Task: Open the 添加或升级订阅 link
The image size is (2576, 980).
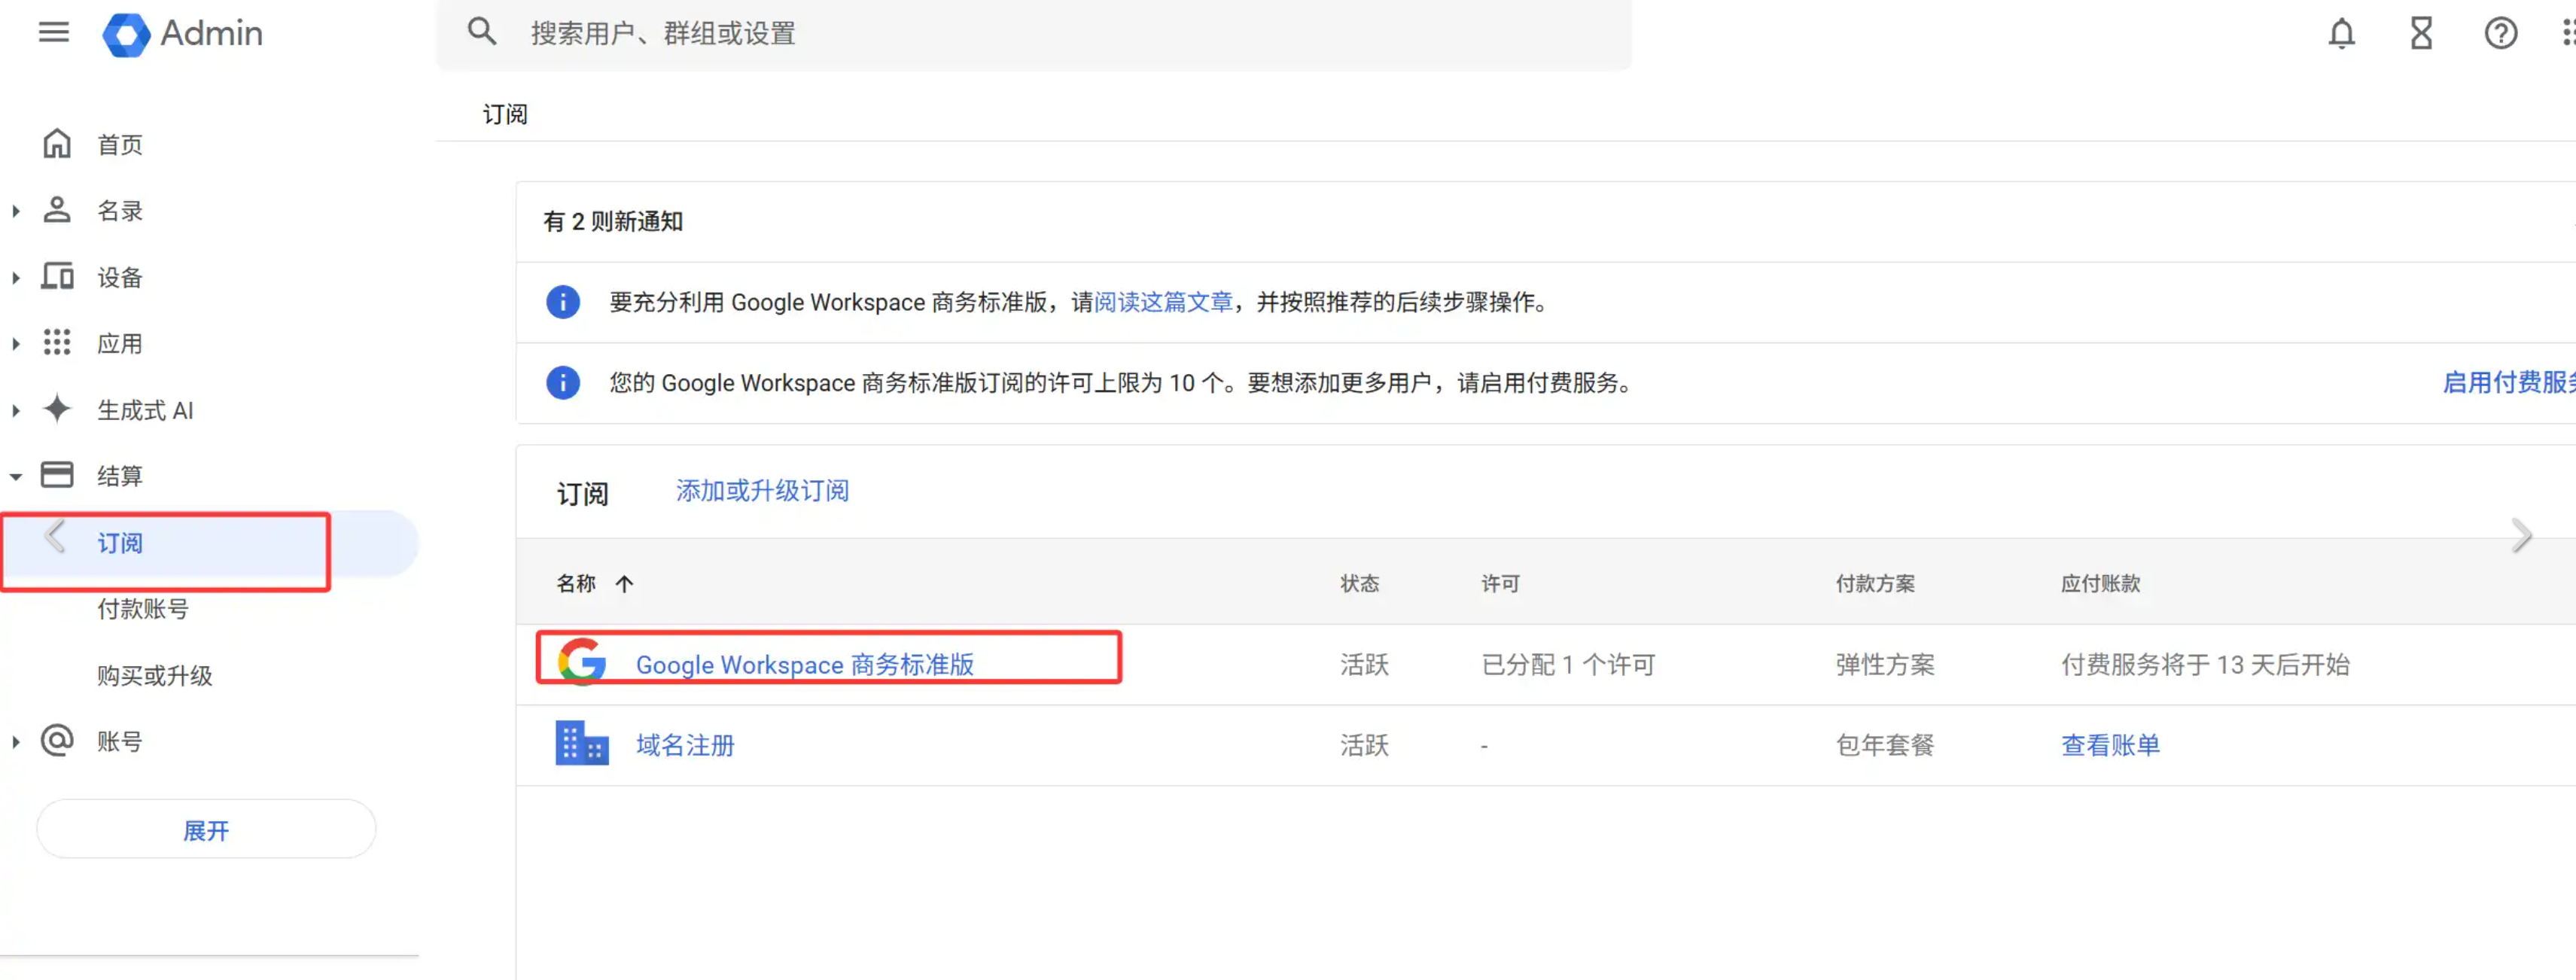Action: coord(762,491)
